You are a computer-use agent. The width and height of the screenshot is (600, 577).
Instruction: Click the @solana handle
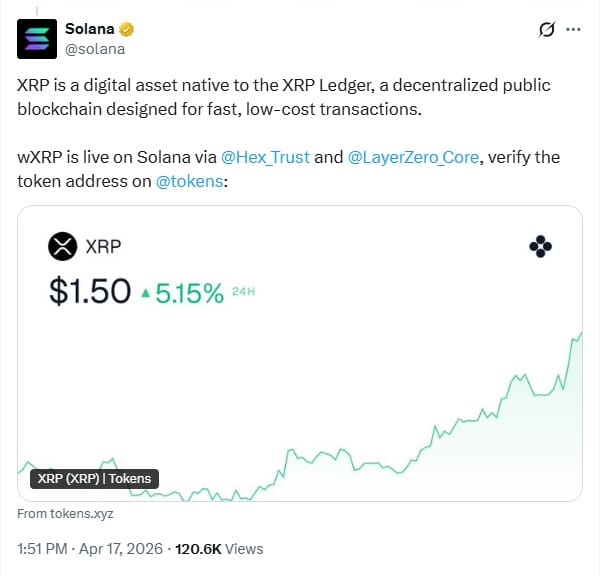tap(95, 48)
